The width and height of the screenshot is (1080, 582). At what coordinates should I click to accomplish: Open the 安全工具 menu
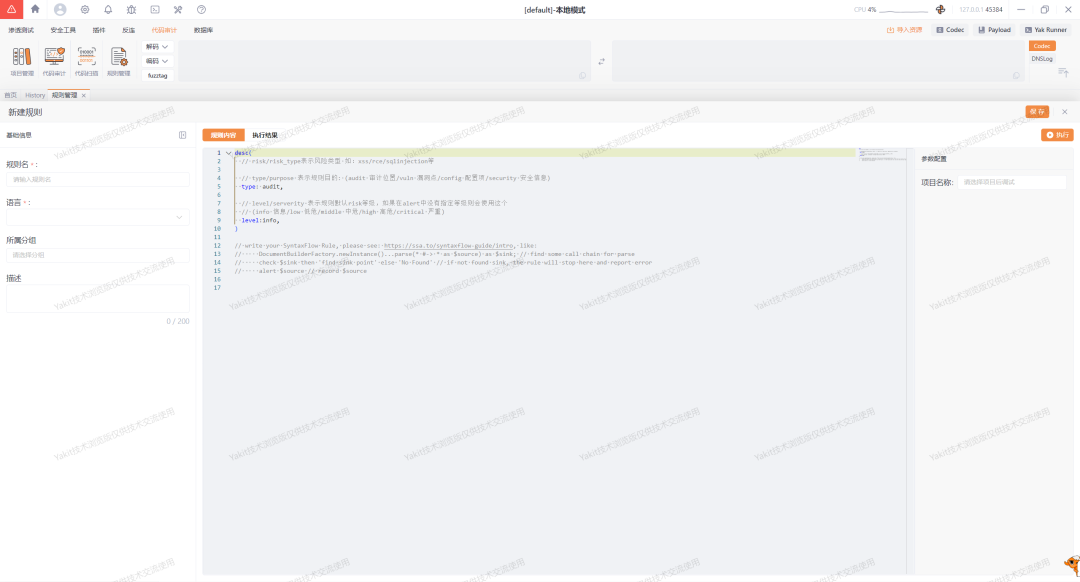tap(63, 30)
